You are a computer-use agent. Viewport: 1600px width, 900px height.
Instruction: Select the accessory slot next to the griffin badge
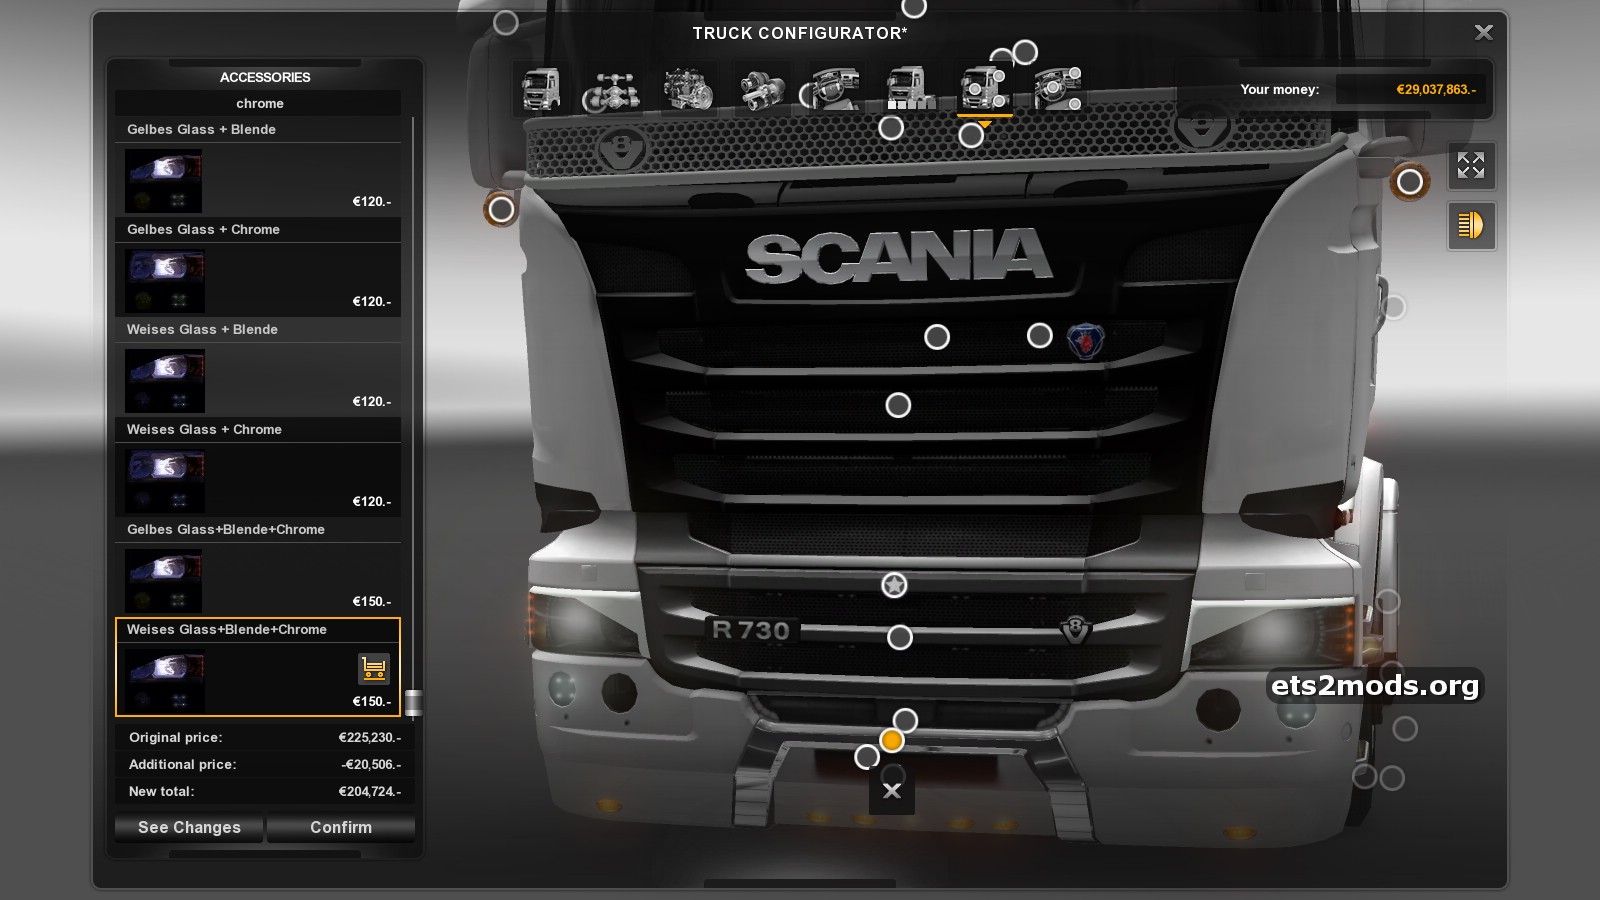(x=1040, y=336)
